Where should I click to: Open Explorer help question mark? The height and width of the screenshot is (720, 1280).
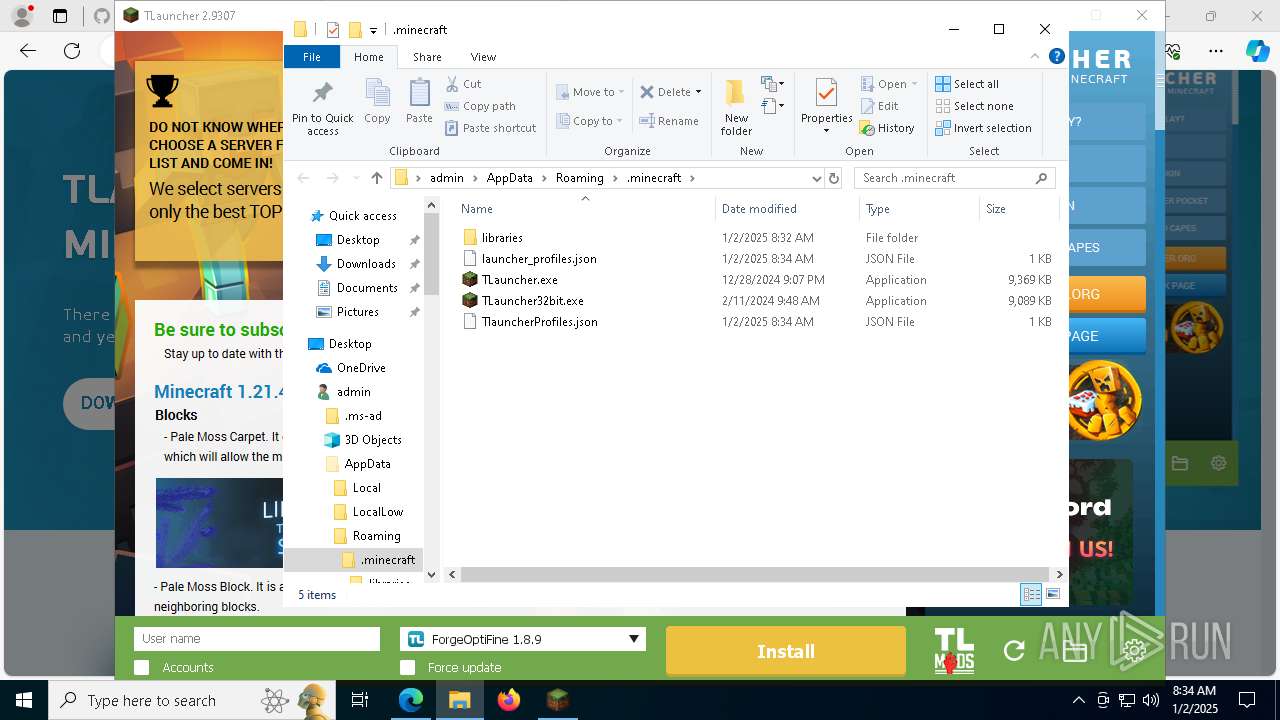1056,57
